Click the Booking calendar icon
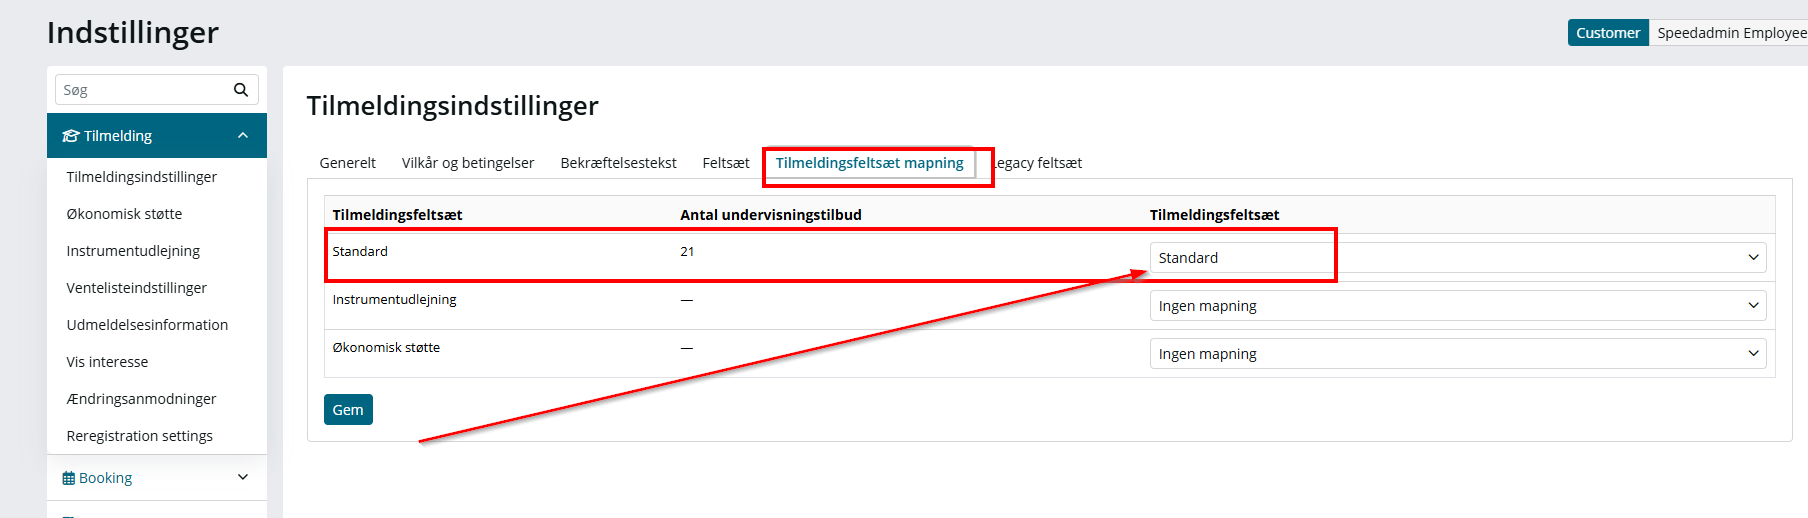1808x518 pixels. tap(69, 478)
